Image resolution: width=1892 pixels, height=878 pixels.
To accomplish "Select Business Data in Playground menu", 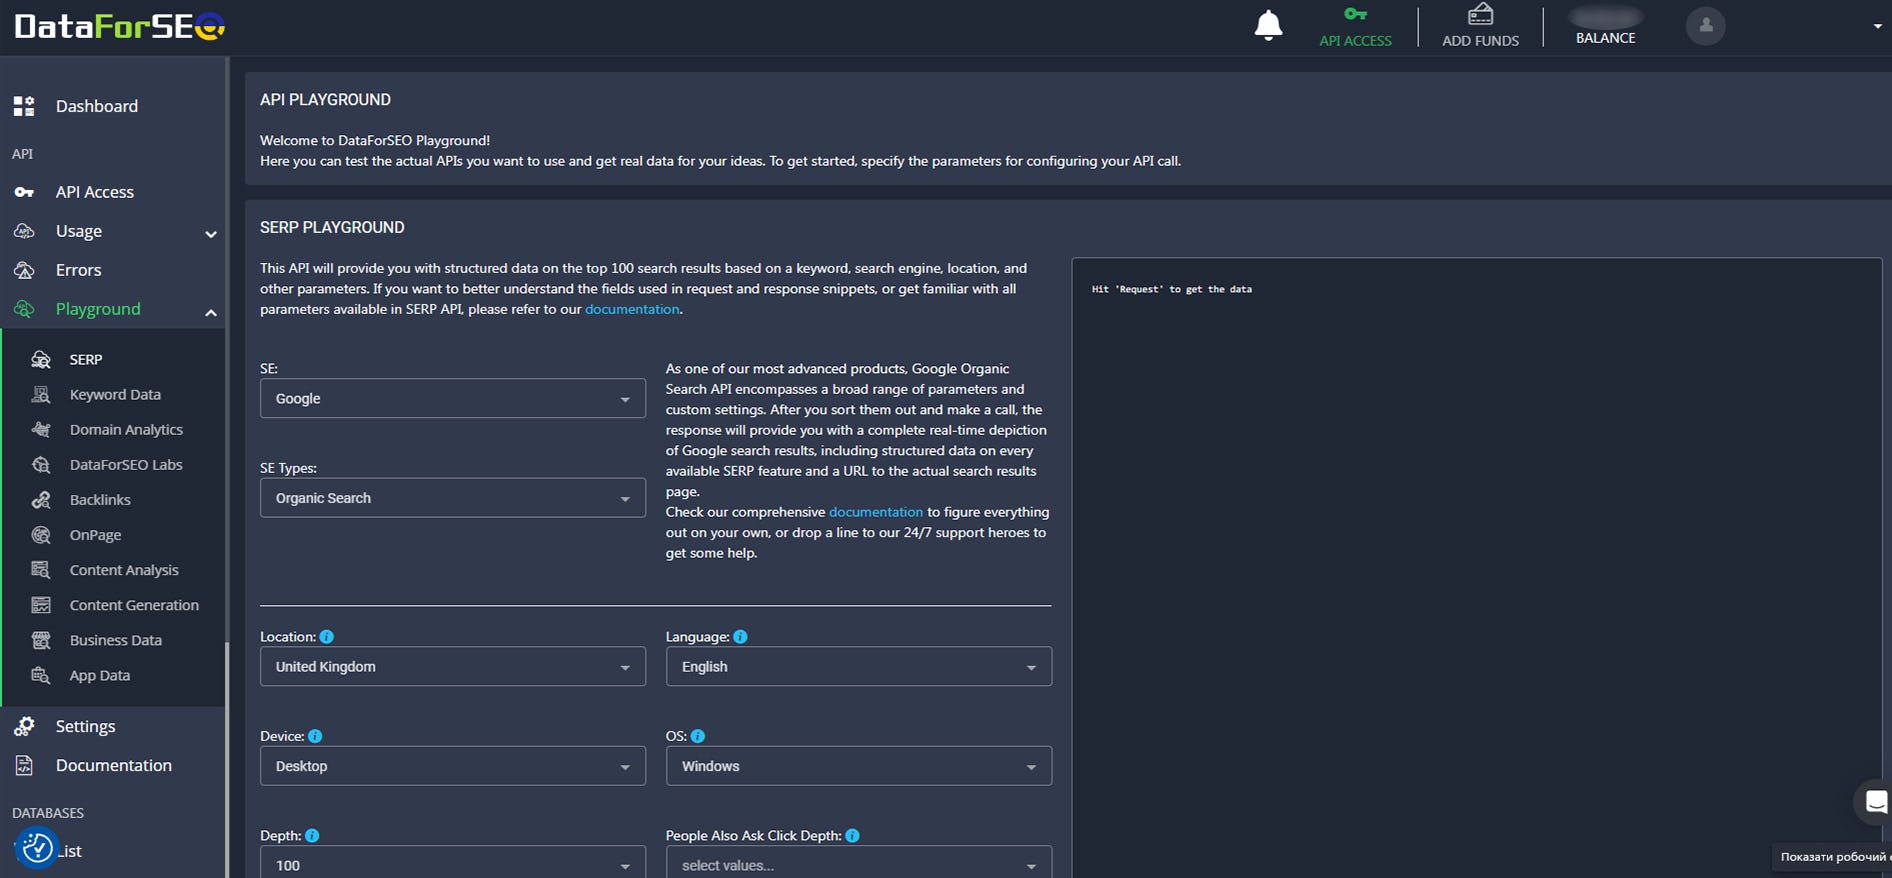I will (x=116, y=640).
